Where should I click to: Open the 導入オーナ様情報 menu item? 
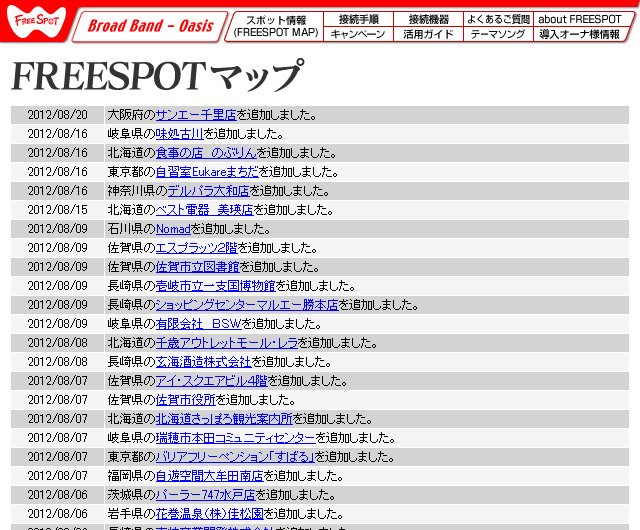pos(579,34)
